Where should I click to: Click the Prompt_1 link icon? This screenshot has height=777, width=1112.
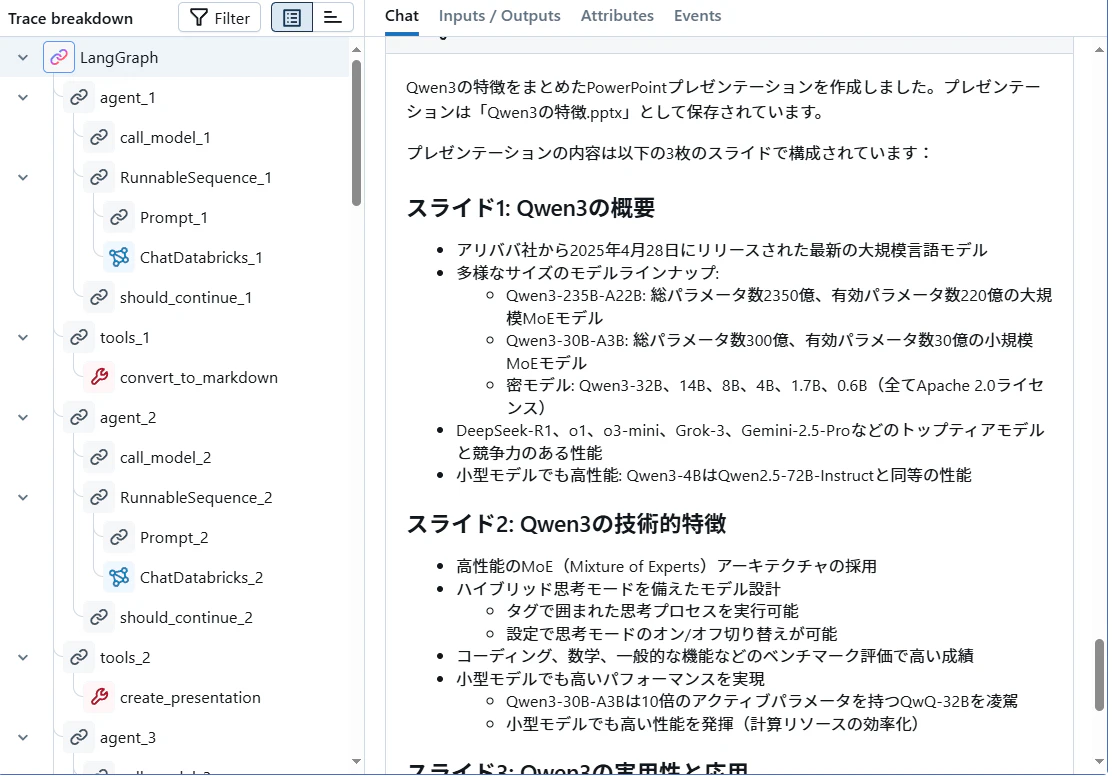[x=118, y=218]
